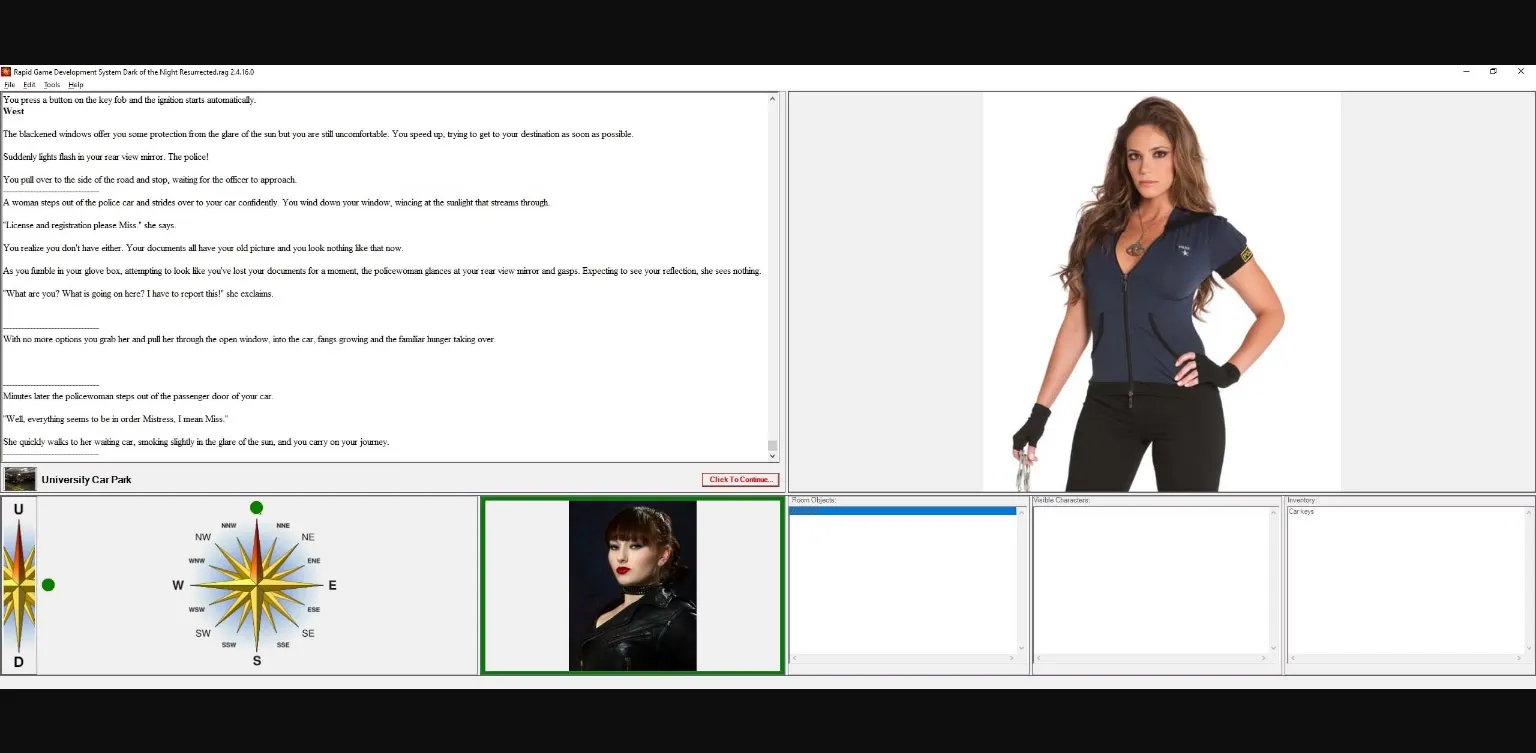Screen dimensions: 1536x753
Task: Select the NE direction on the compass
Action: click(308, 538)
